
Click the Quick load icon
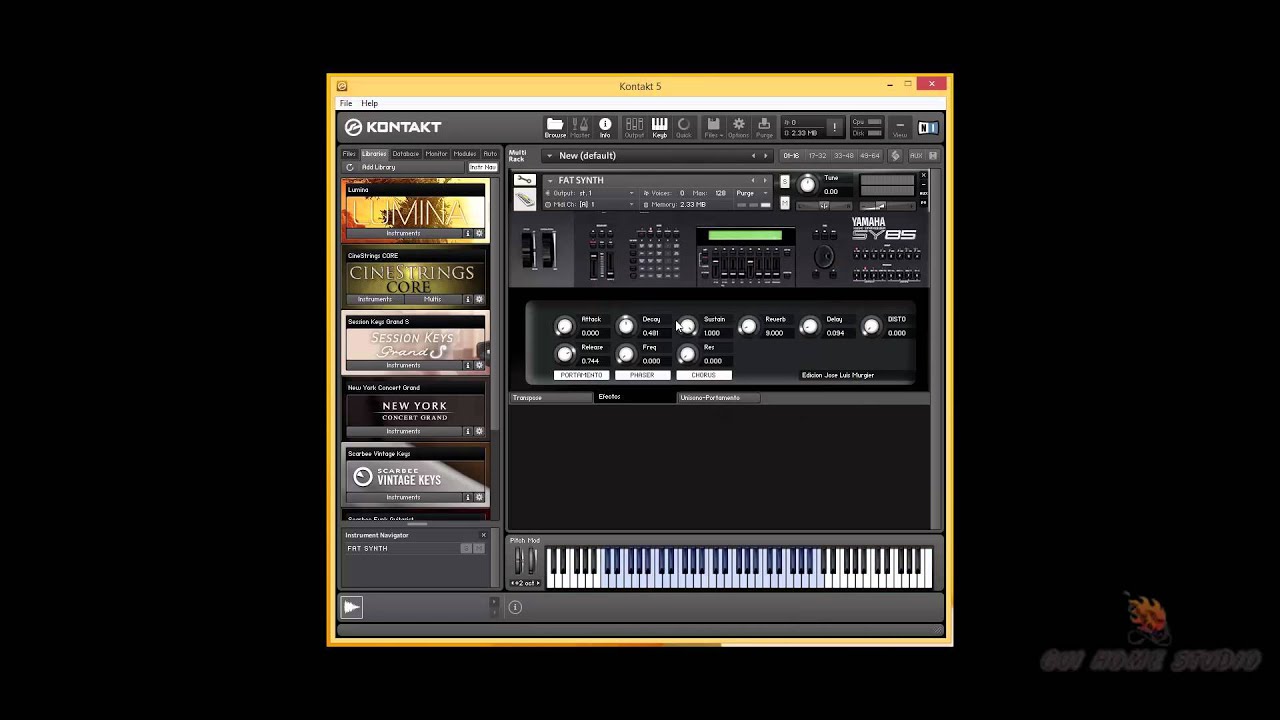pyautogui.click(x=684, y=128)
